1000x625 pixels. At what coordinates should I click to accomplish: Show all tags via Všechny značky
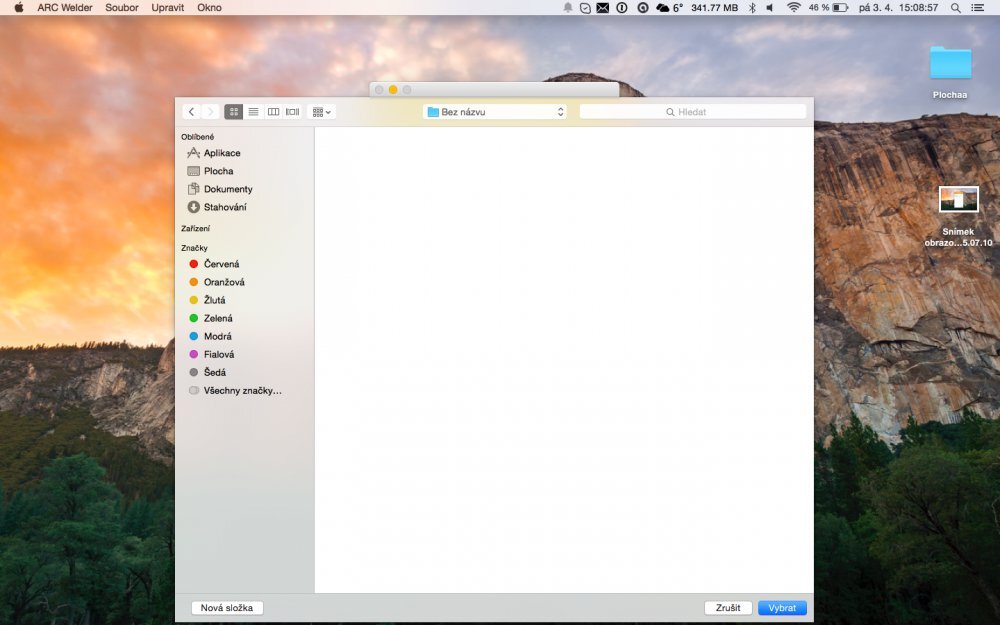coord(241,390)
